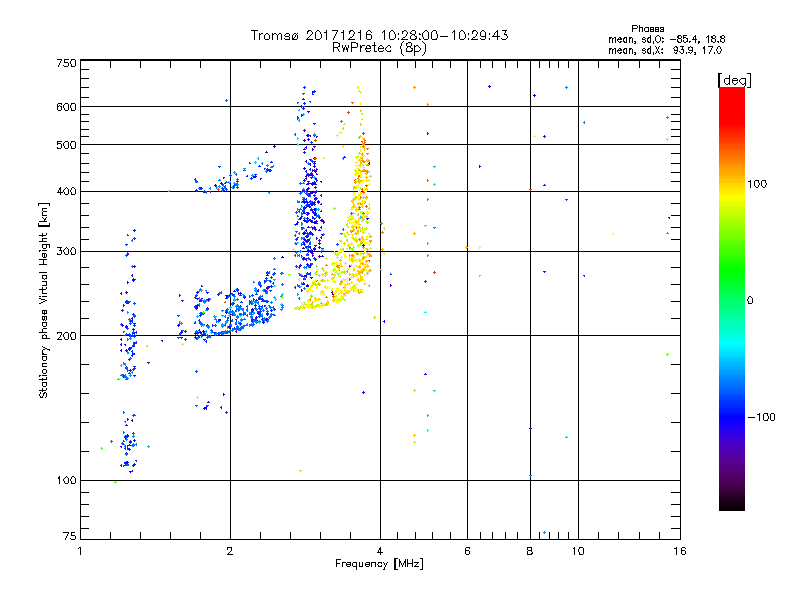Click the x-axis tick label '6'
Image resolution: width=800 pixels, height=600 pixels.
coord(467,551)
